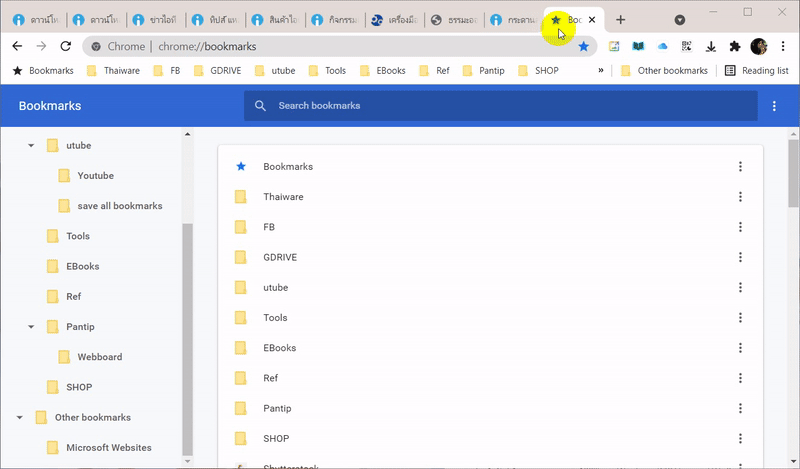Switch to the เครื่องมือ tab

coord(395,20)
